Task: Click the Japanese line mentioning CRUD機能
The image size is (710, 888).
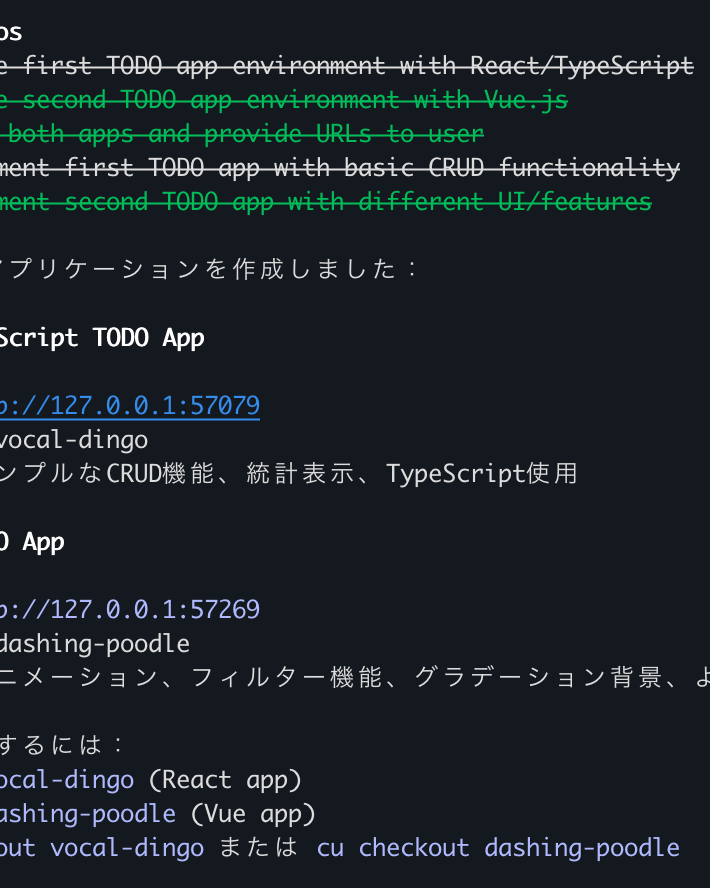Action: pyautogui.click(x=289, y=473)
